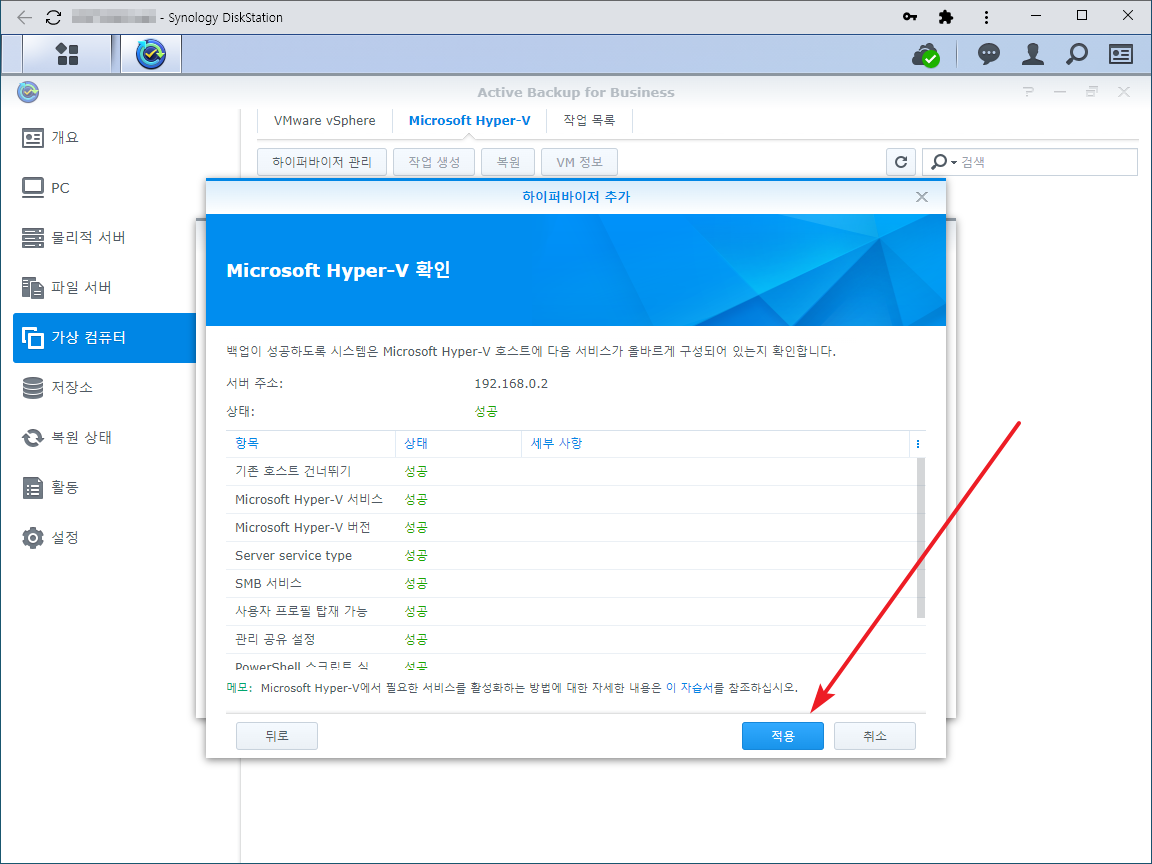The height and width of the screenshot is (864, 1152).
Task: Open the search filter magnifier dropdown
Action: [x=943, y=162]
